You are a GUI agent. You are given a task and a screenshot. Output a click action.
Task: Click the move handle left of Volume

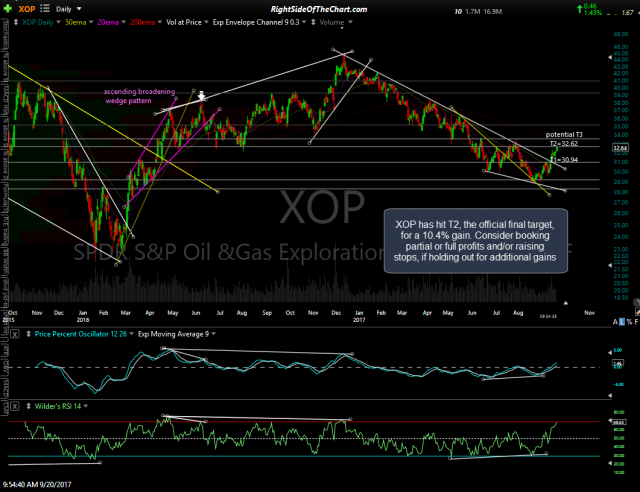(313, 22)
